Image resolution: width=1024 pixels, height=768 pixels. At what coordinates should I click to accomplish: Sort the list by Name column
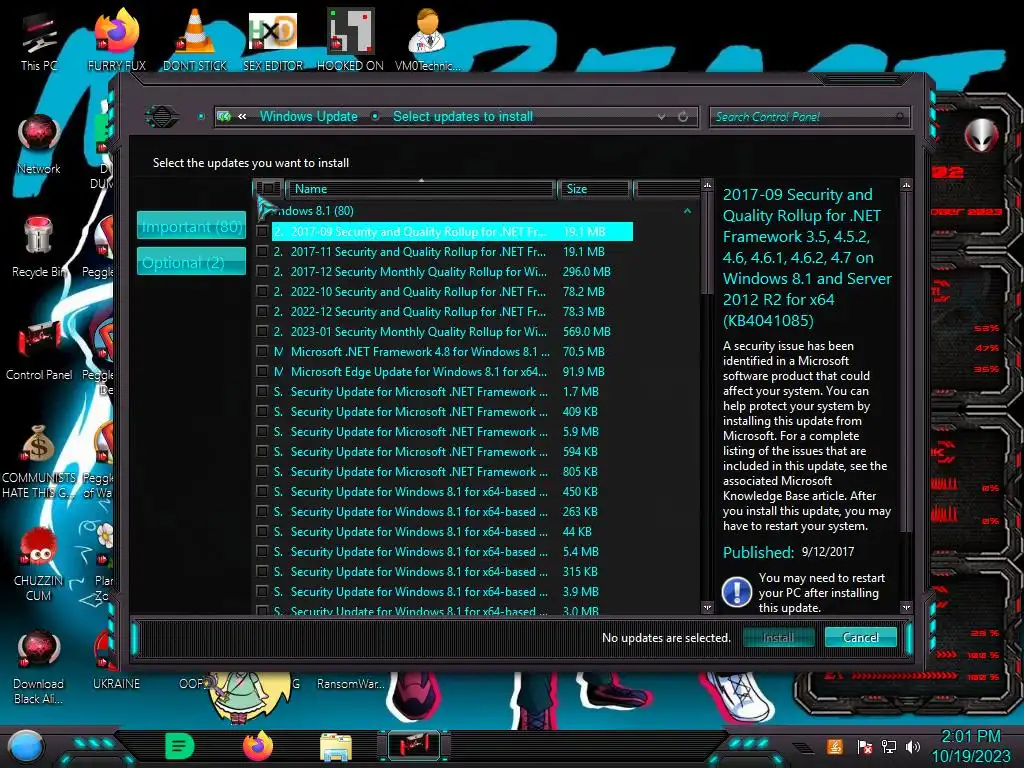(x=421, y=189)
